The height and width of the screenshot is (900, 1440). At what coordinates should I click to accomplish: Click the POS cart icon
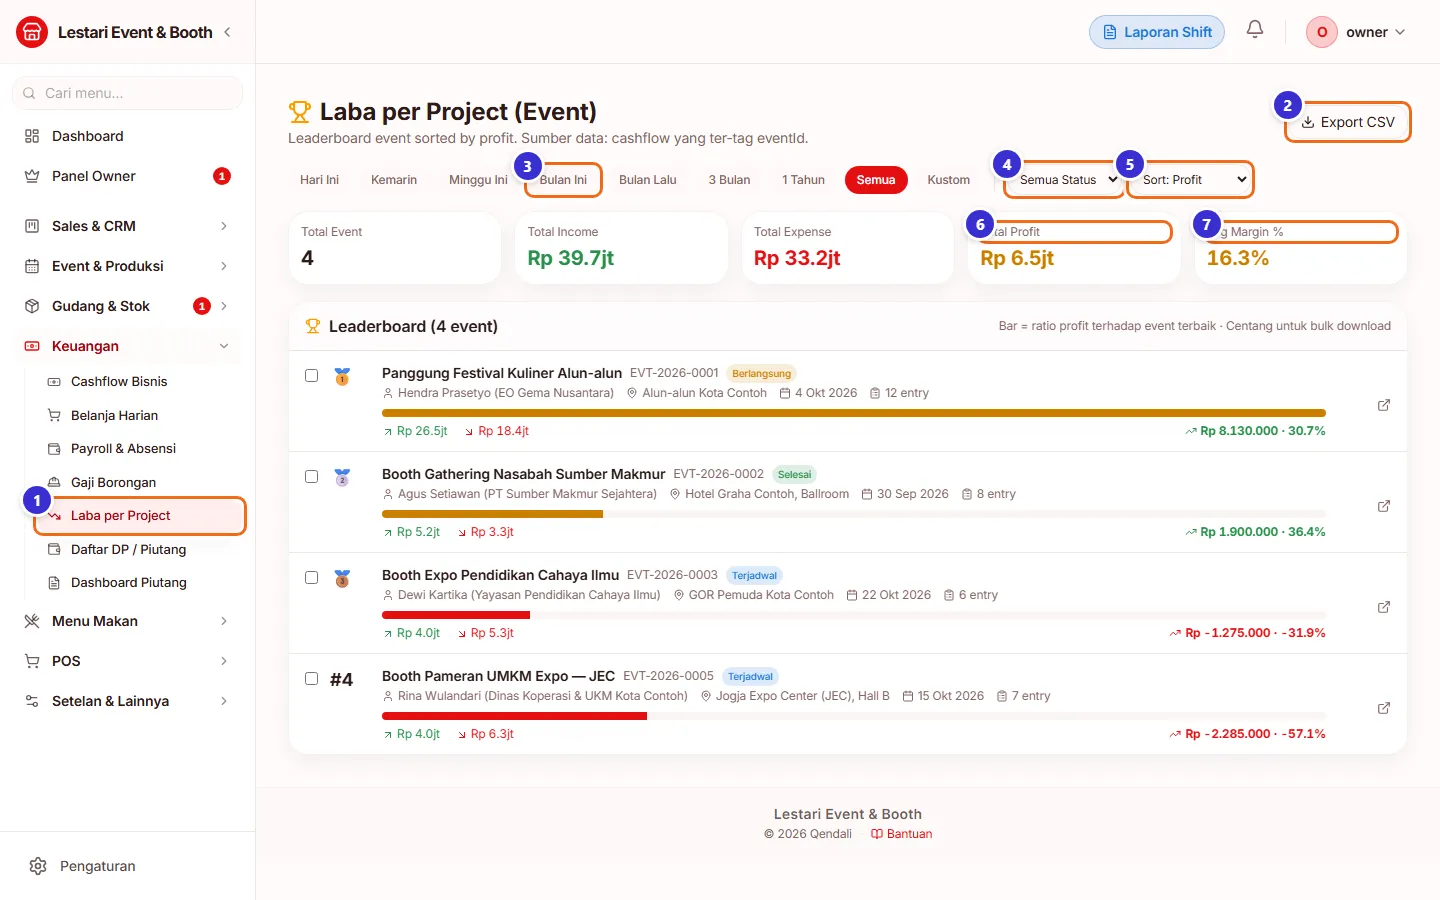[x=32, y=661]
